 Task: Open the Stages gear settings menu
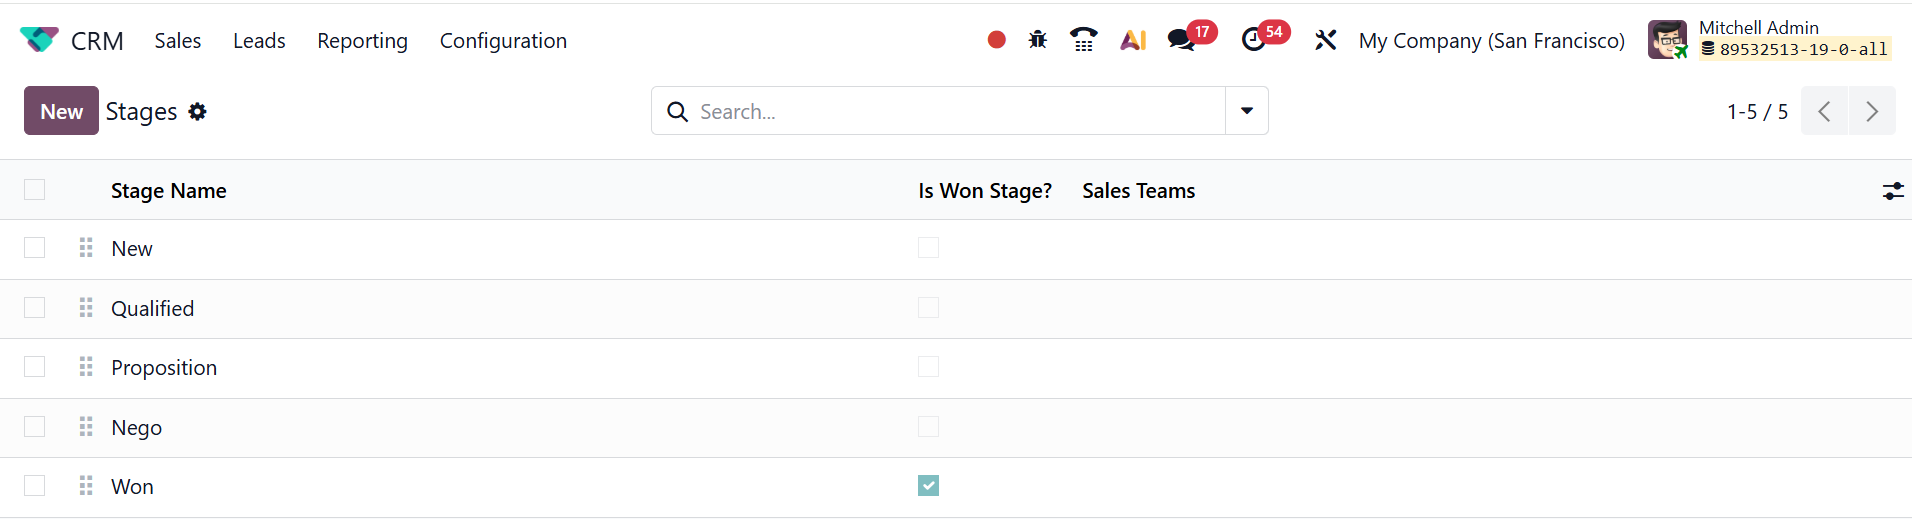pyautogui.click(x=198, y=111)
